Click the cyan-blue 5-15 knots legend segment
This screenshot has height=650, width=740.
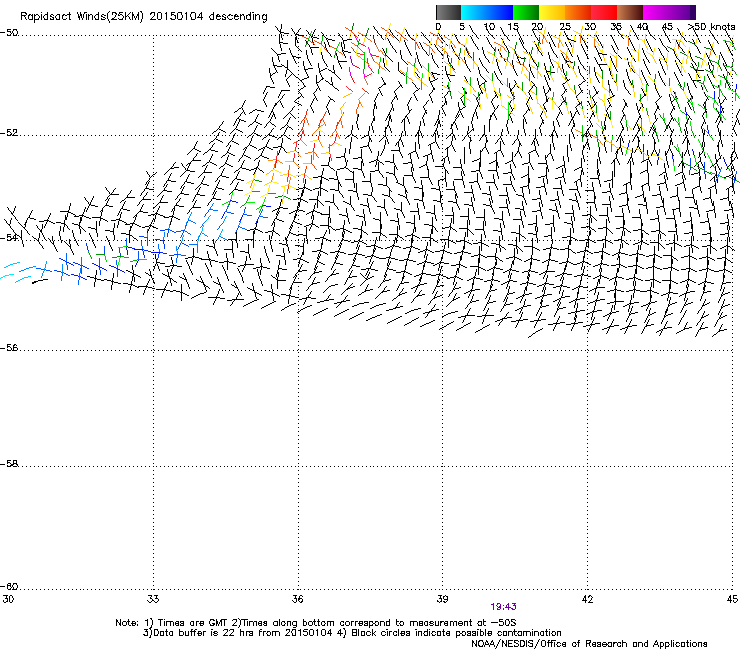tap(487, 12)
